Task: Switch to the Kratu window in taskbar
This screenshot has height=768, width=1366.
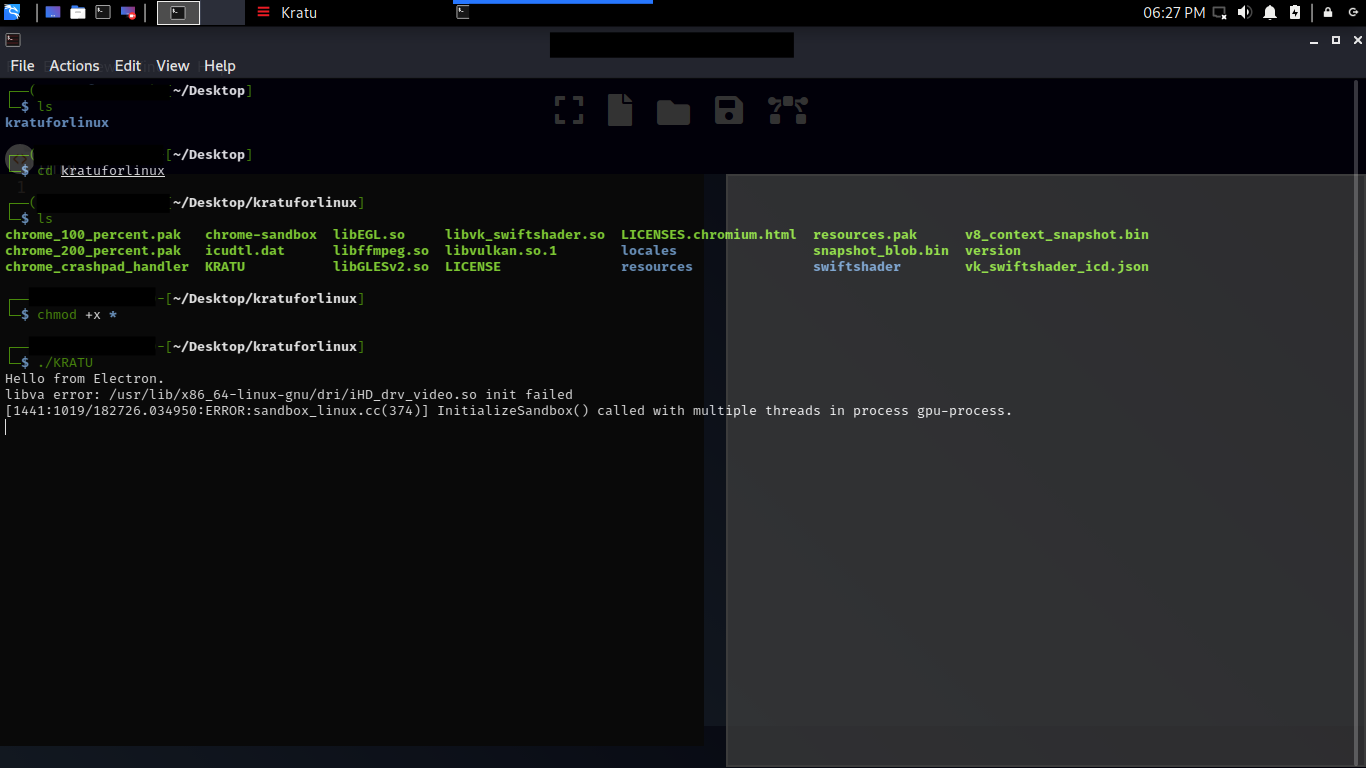Action: 299,13
